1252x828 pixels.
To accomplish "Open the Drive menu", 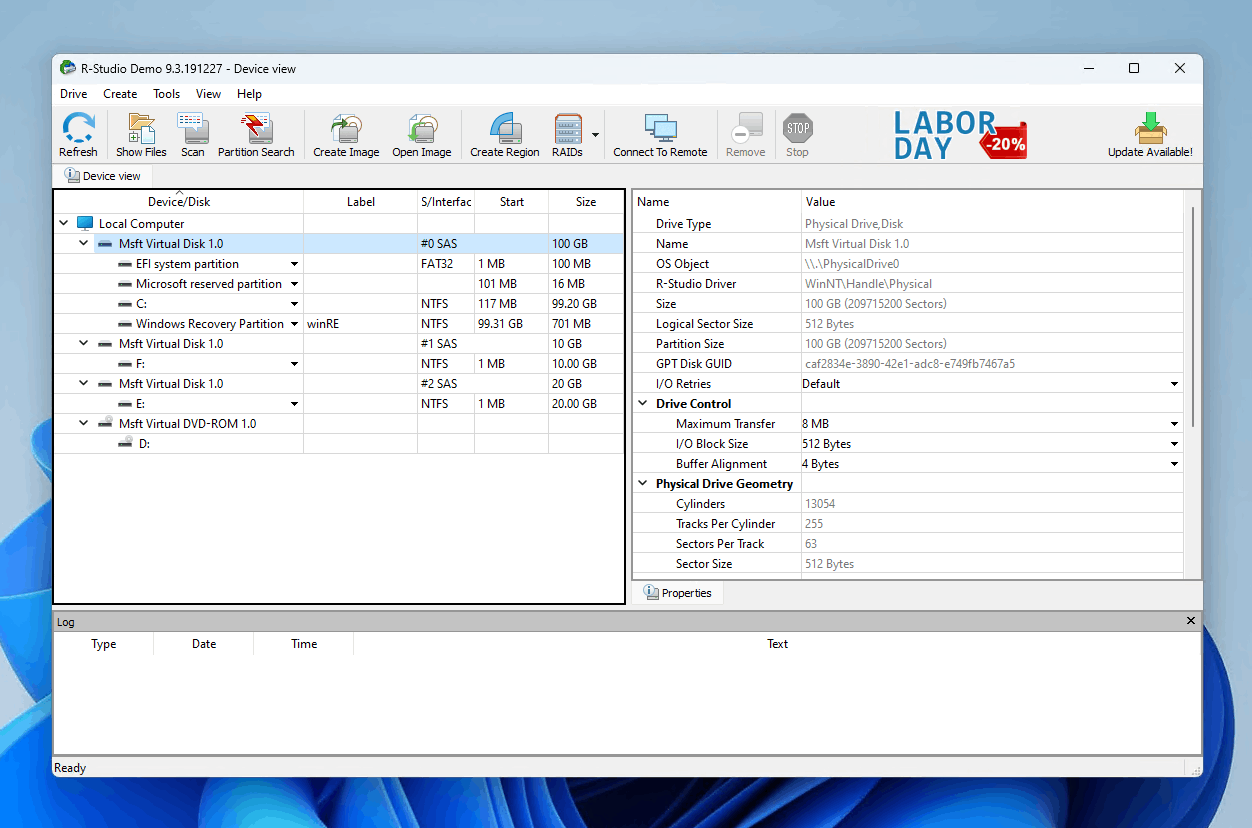I will click(x=74, y=94).
